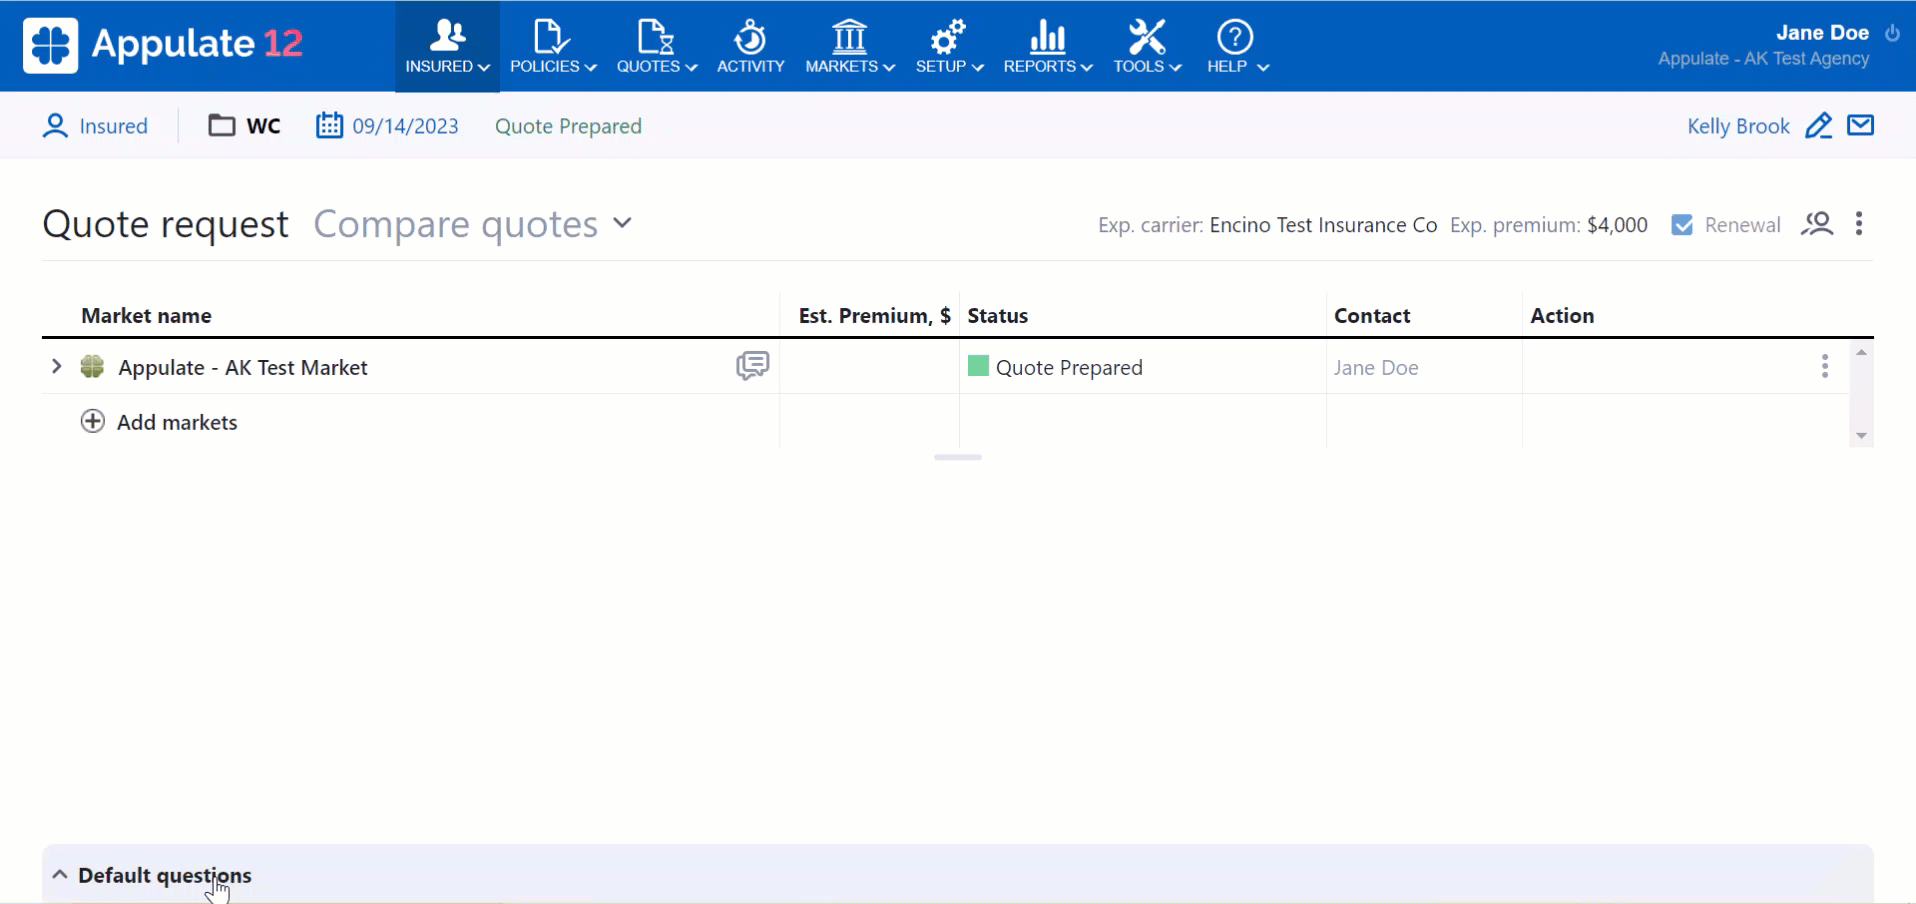
Task: Click the Status column header
Action: 997,316
